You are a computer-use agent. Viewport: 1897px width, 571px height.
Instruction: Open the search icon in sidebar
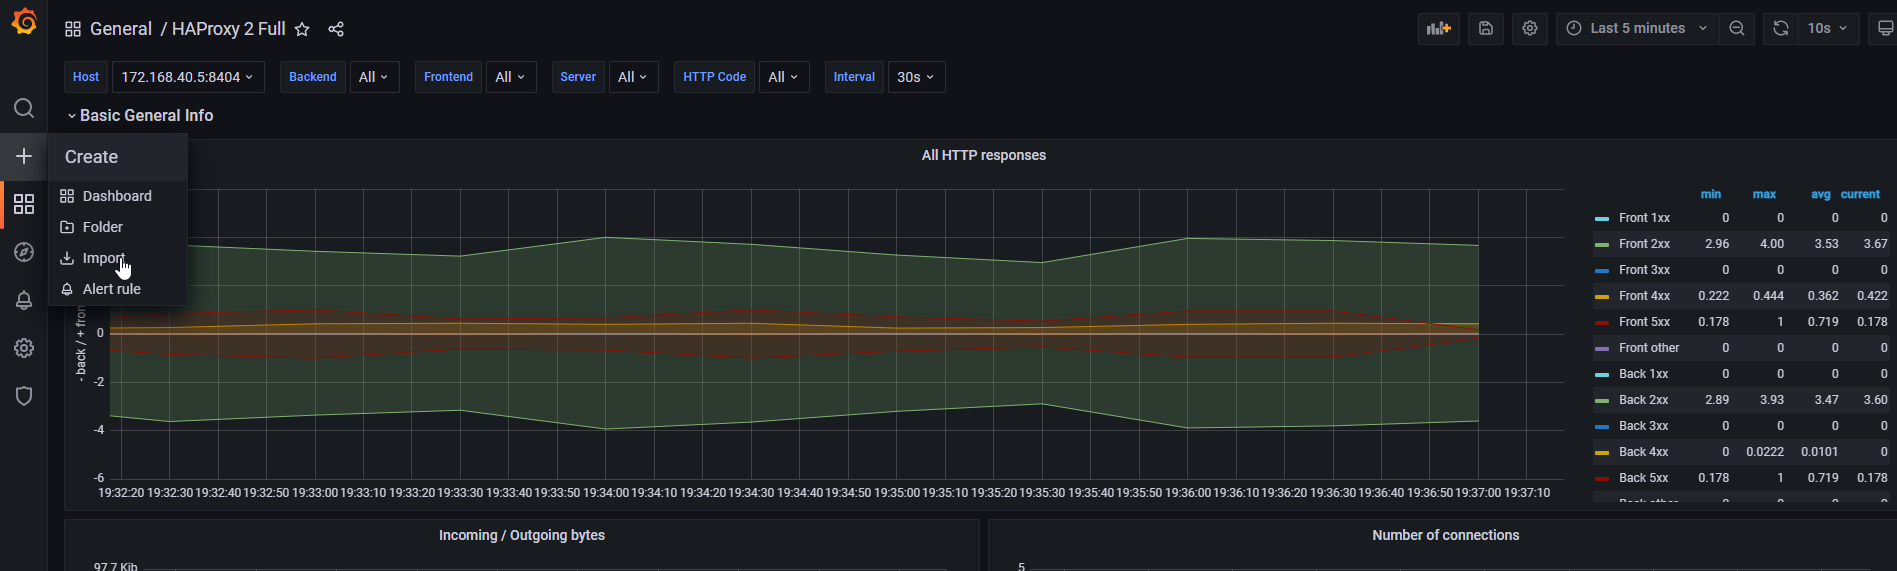click(x=24, y=108)
